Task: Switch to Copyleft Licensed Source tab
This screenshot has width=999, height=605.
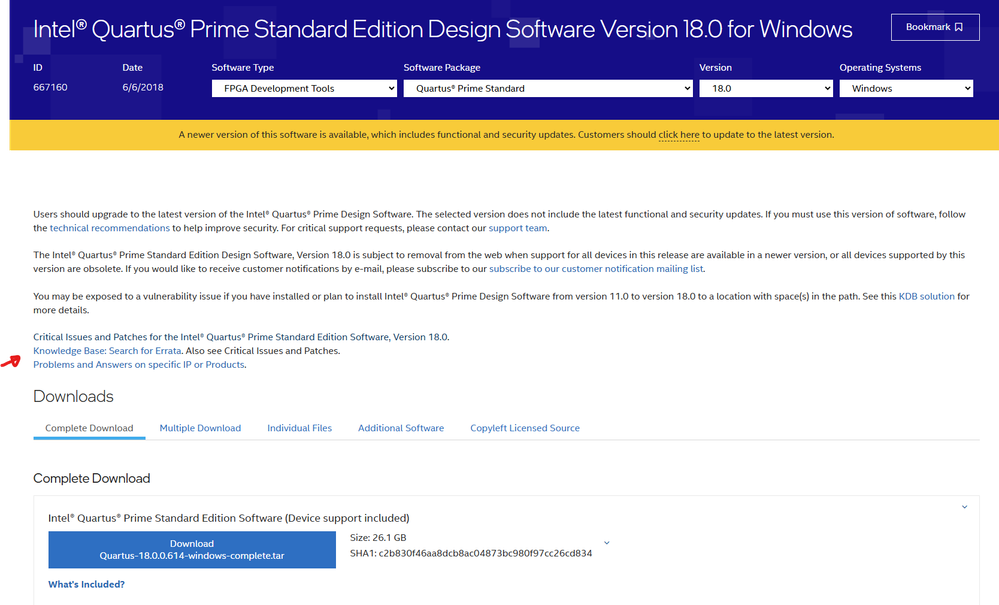Action: pyautogui.click(x=525, y=428)
